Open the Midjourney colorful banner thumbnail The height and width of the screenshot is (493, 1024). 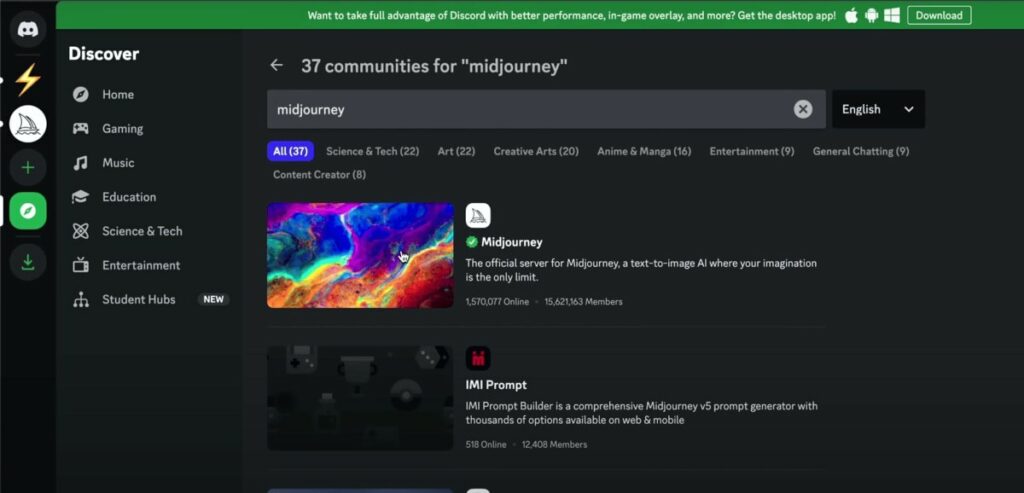pyautogui.click(x=360, y=255)
